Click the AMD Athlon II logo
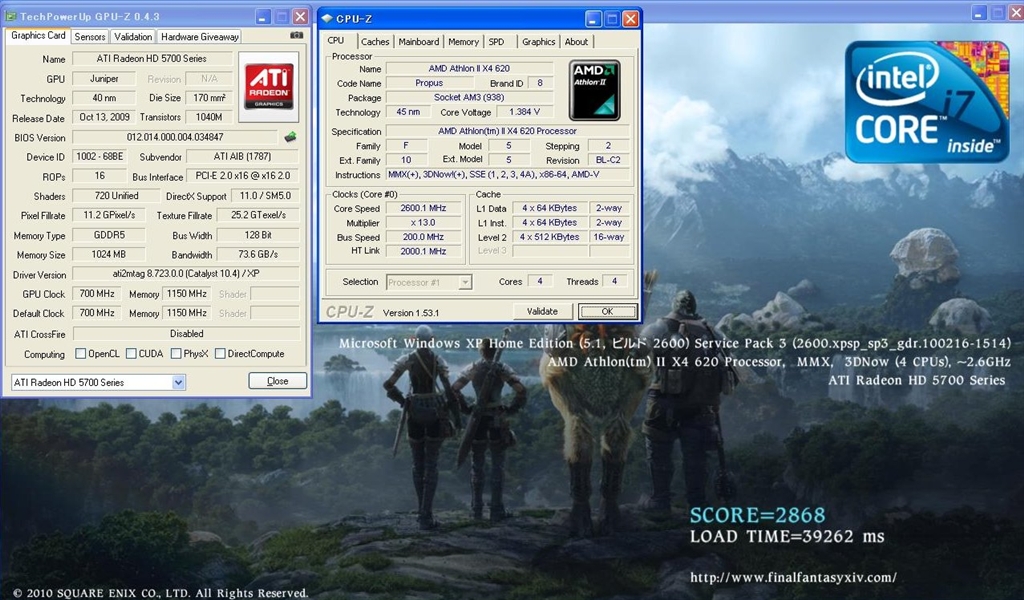Screen dimensions: 1024x600 point(594,90)
